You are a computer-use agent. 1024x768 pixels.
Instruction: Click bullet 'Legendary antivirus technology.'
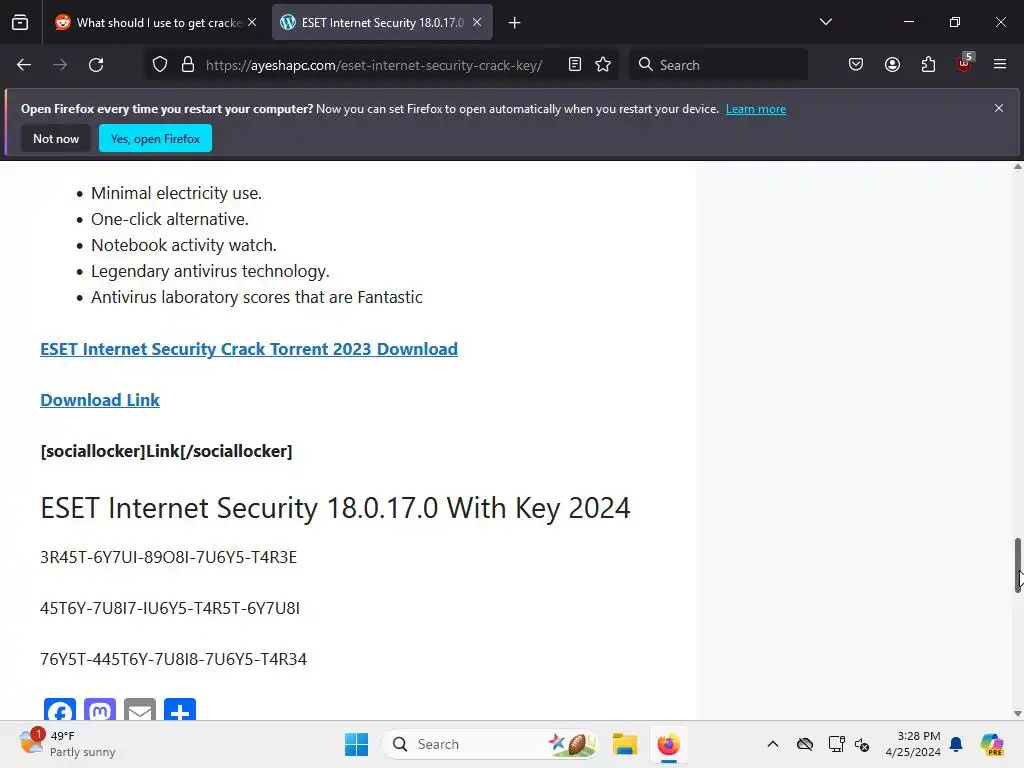tap(210, 271)
